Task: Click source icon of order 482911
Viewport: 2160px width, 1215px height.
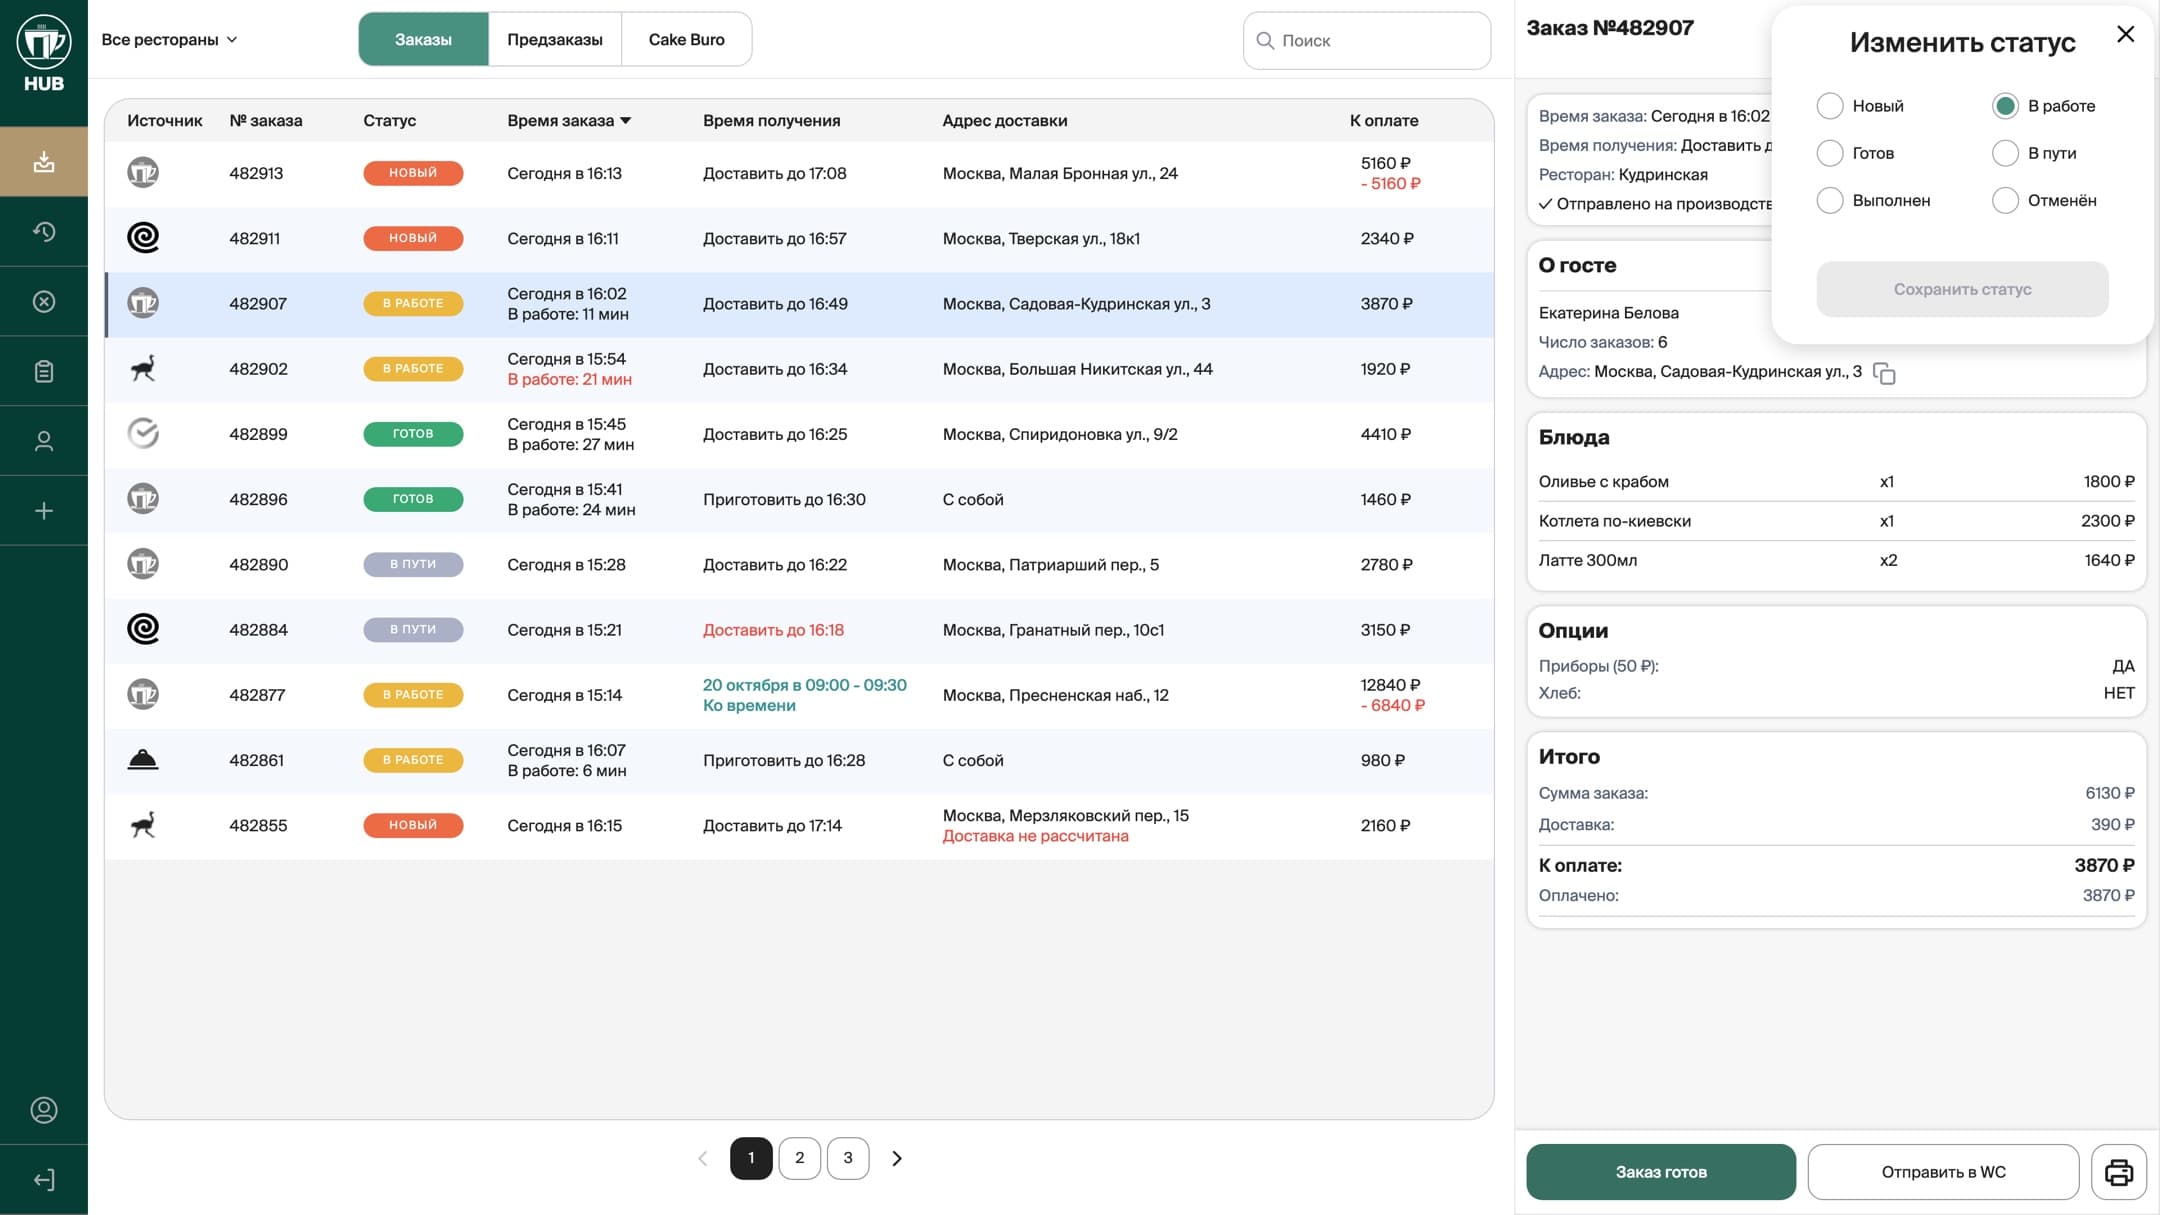Action: click(x=143, y=238)
